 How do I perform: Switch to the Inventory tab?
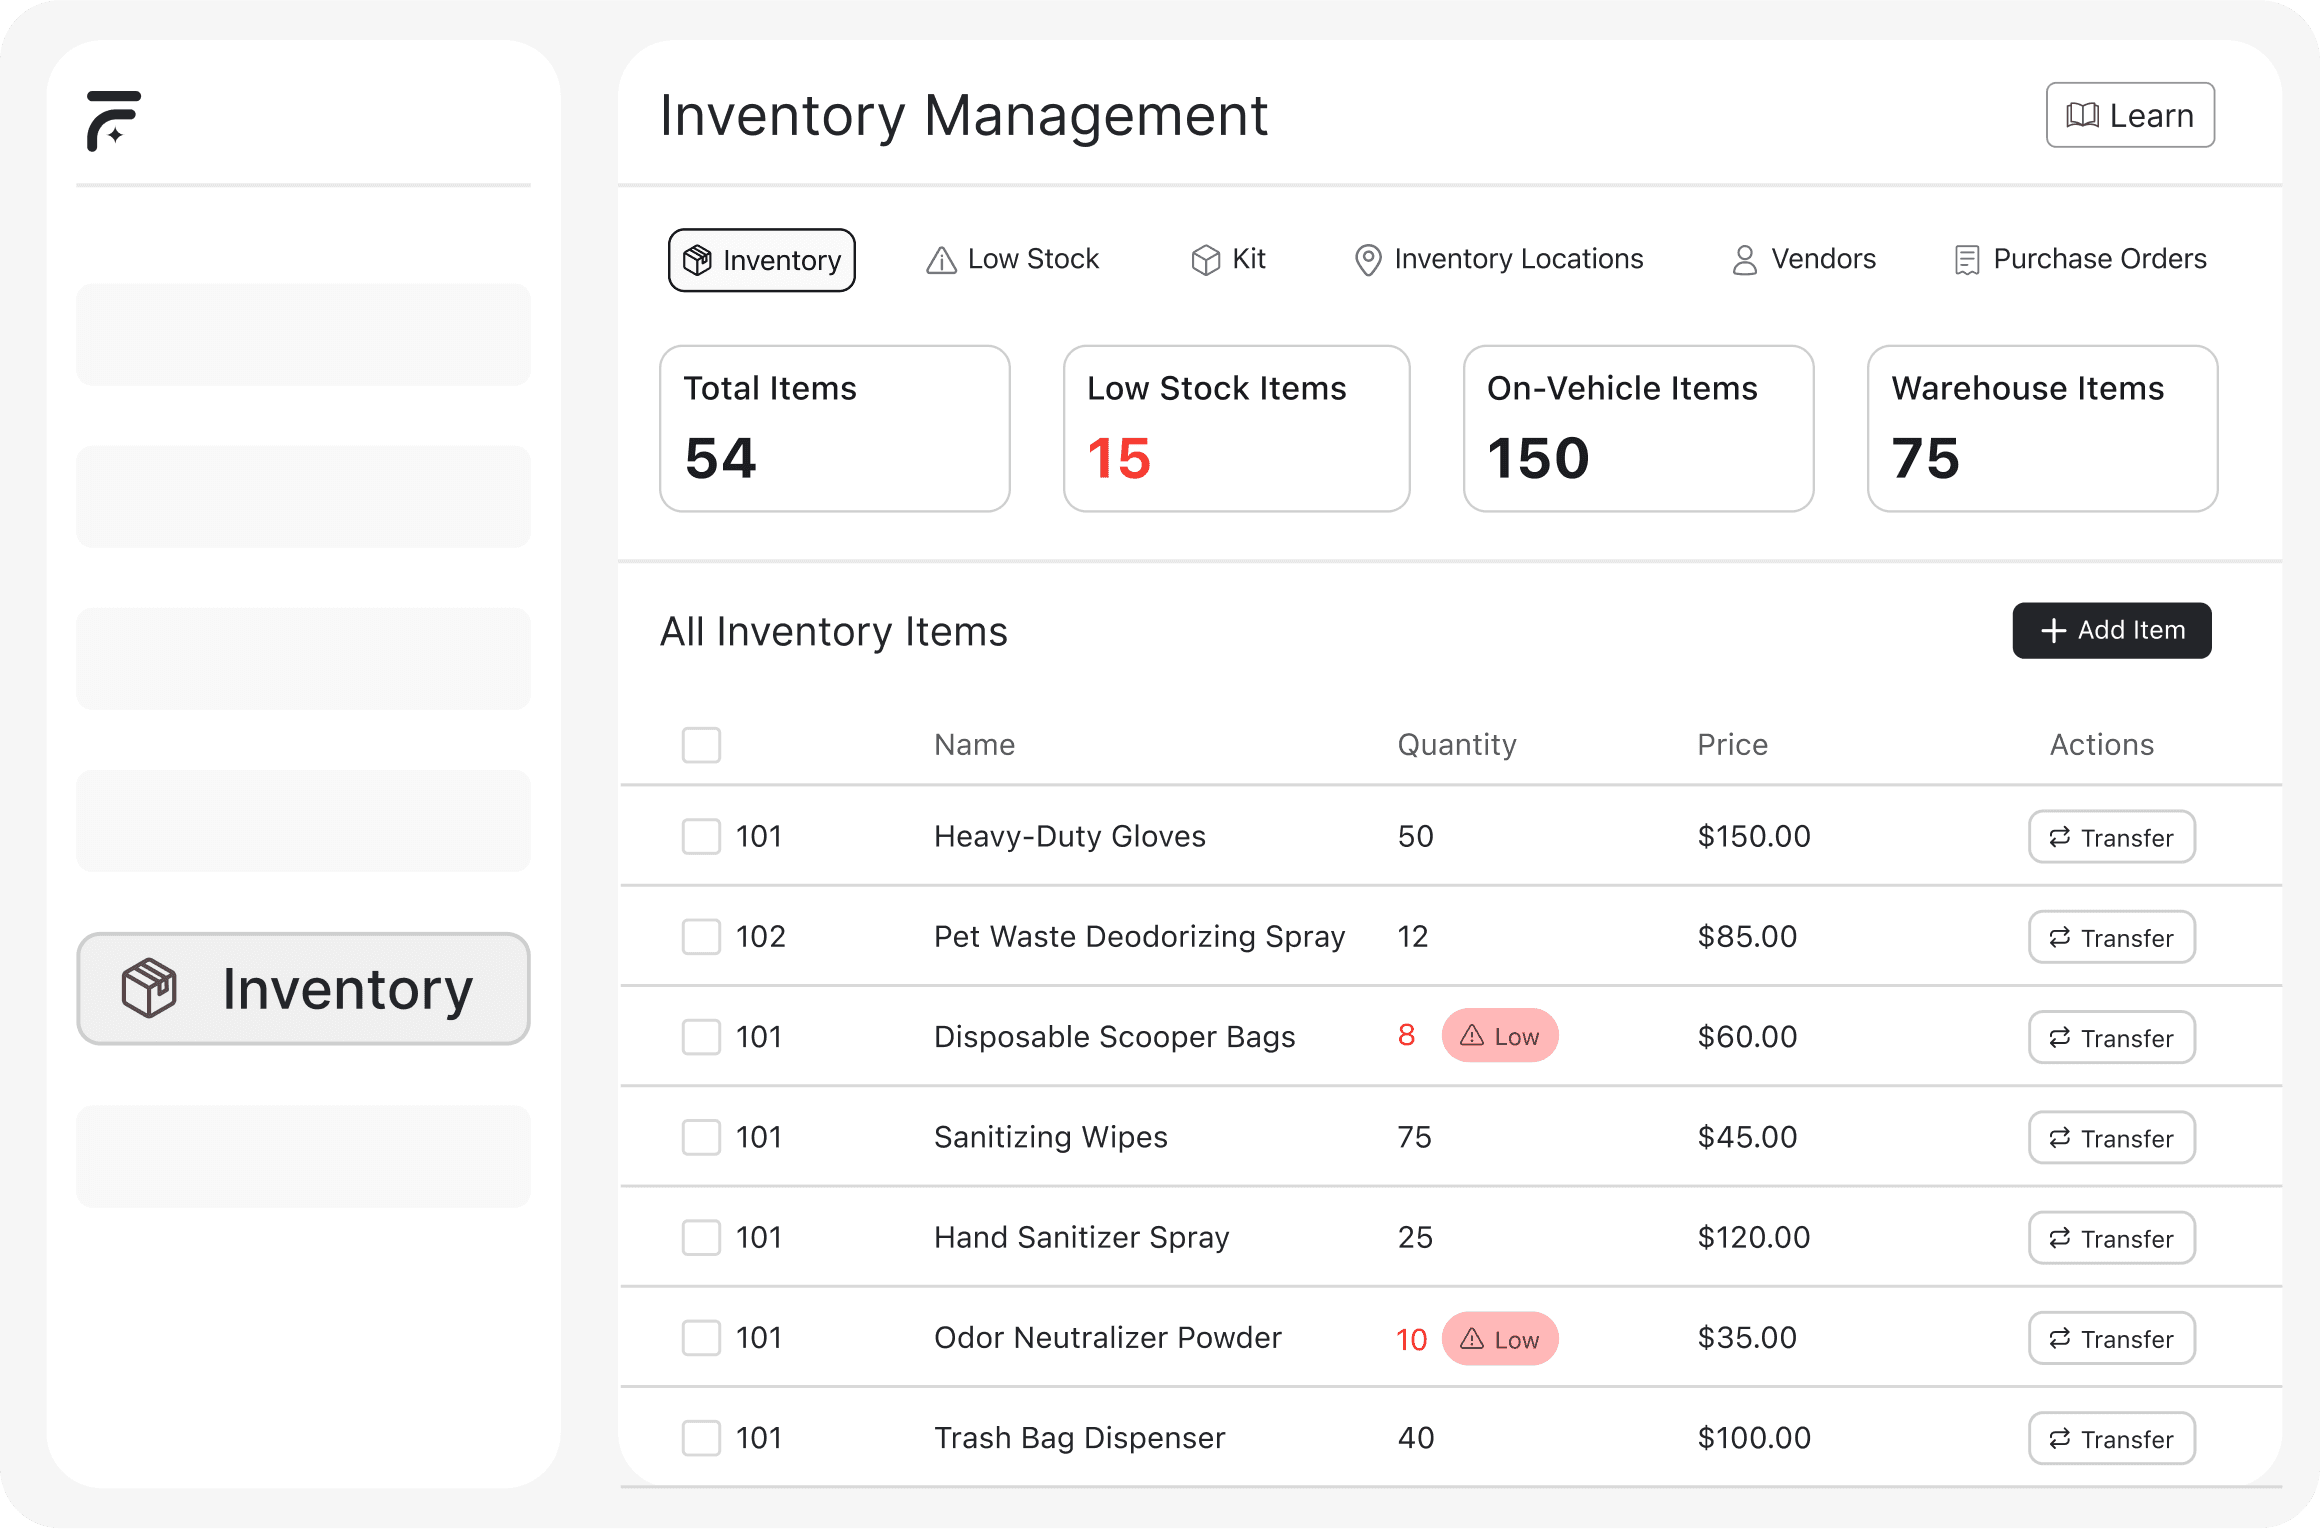pos(762,260)
